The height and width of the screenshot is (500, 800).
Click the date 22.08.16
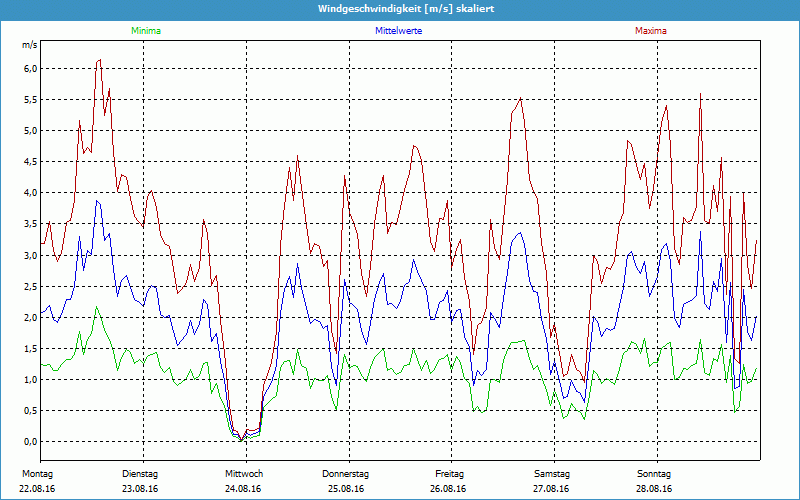coord(37,489)
